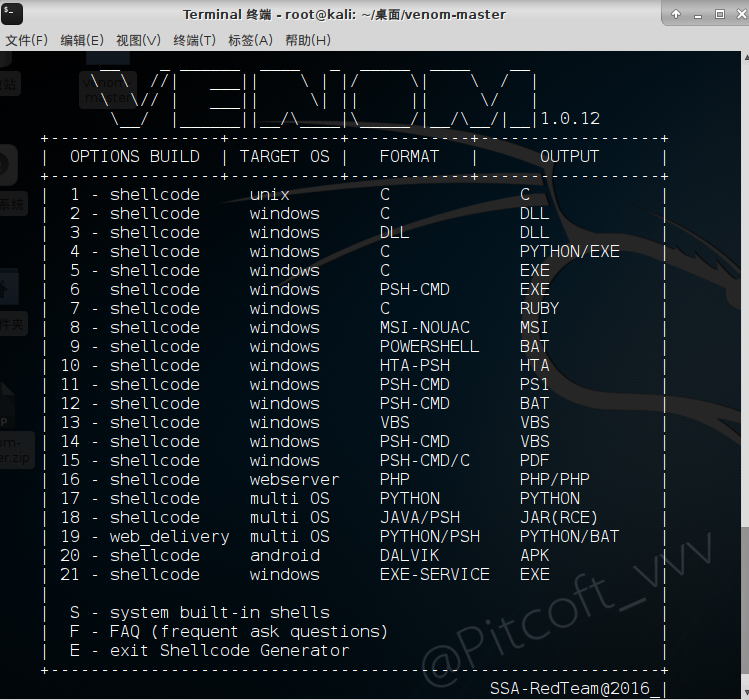Screen dimensions: 749x700
Task: Open the 帮助(H) menu
Action: [308, 40]
